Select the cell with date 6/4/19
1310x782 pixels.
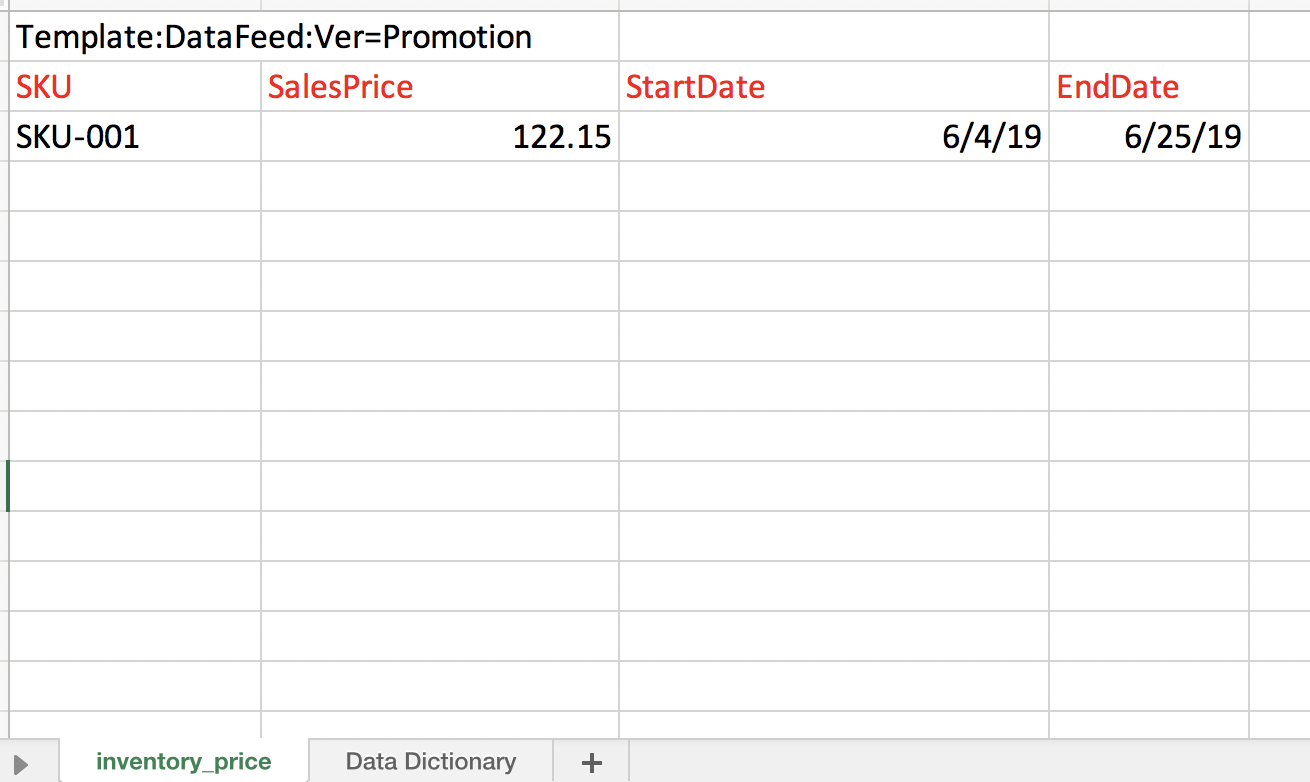pos(834,137)
